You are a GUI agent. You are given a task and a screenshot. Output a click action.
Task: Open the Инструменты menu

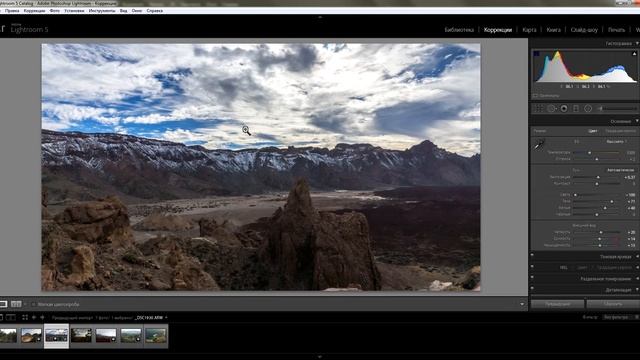(x=102, y=11)
